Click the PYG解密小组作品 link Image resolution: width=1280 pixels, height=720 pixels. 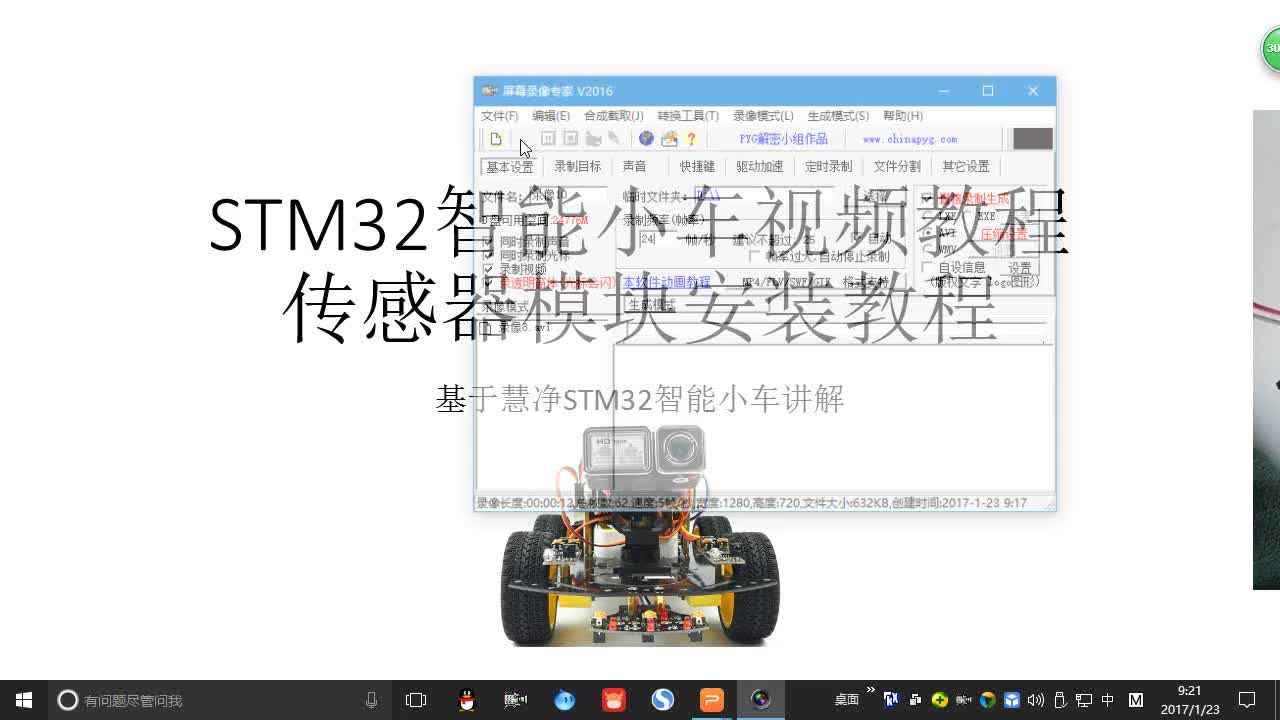click(784, 139)
